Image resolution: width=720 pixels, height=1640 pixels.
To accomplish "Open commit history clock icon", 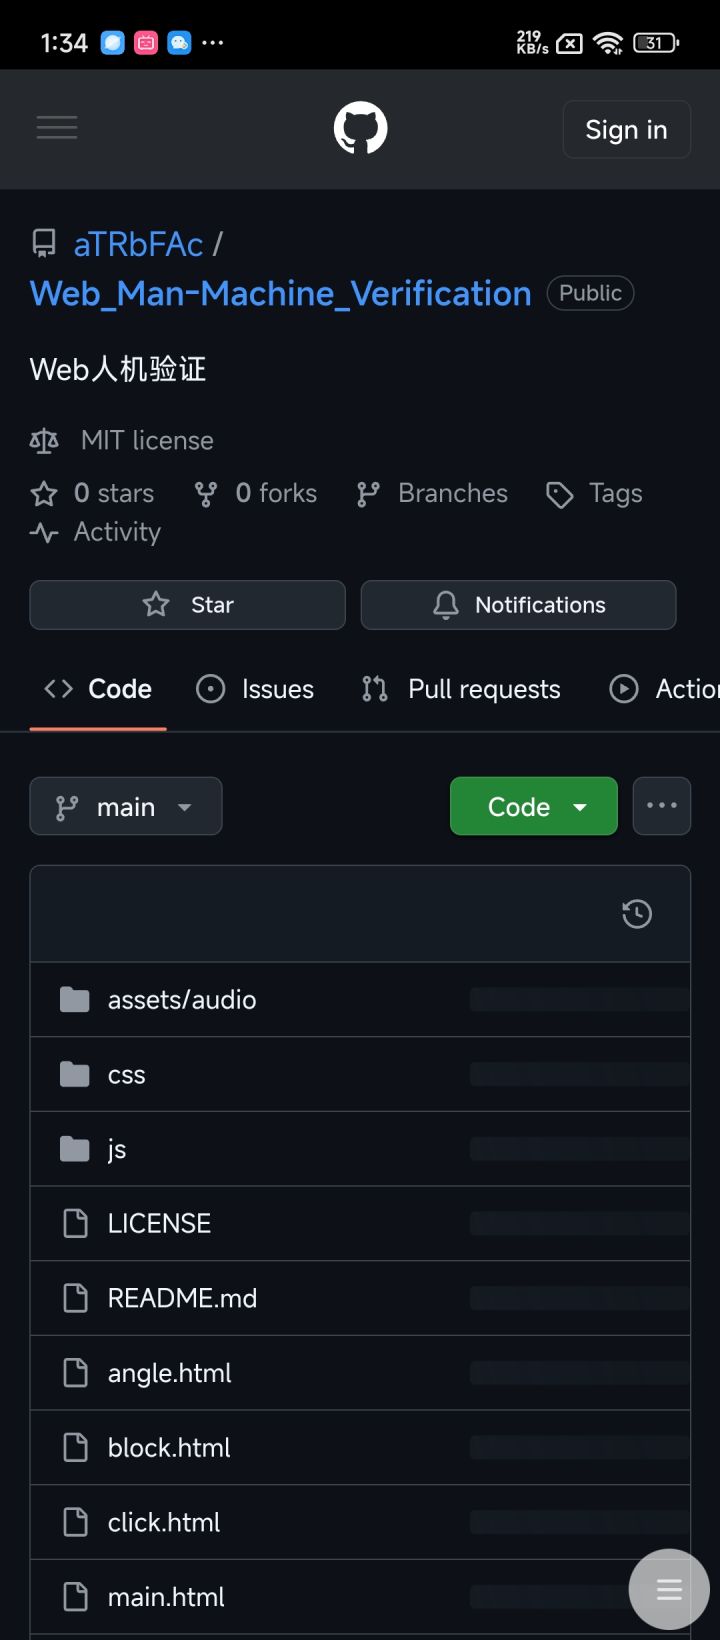I will pyautogui.click(x=637, y=914).
